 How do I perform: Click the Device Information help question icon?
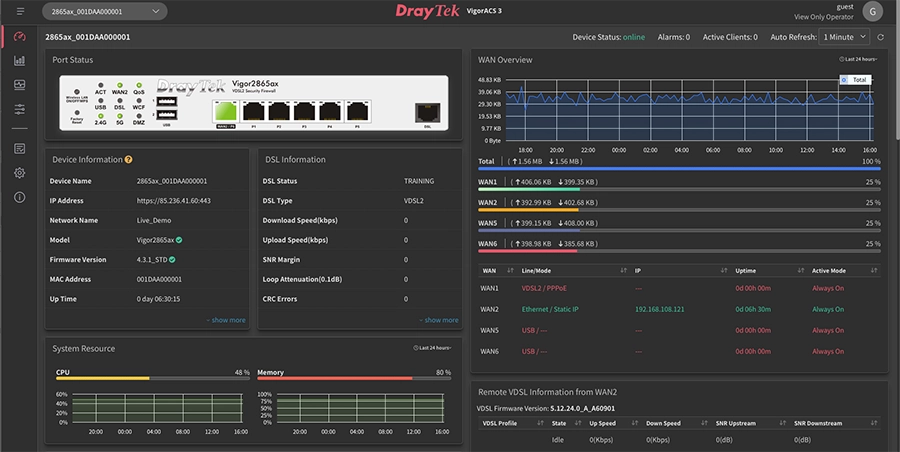pyautogui.click(x=129, y=160)
